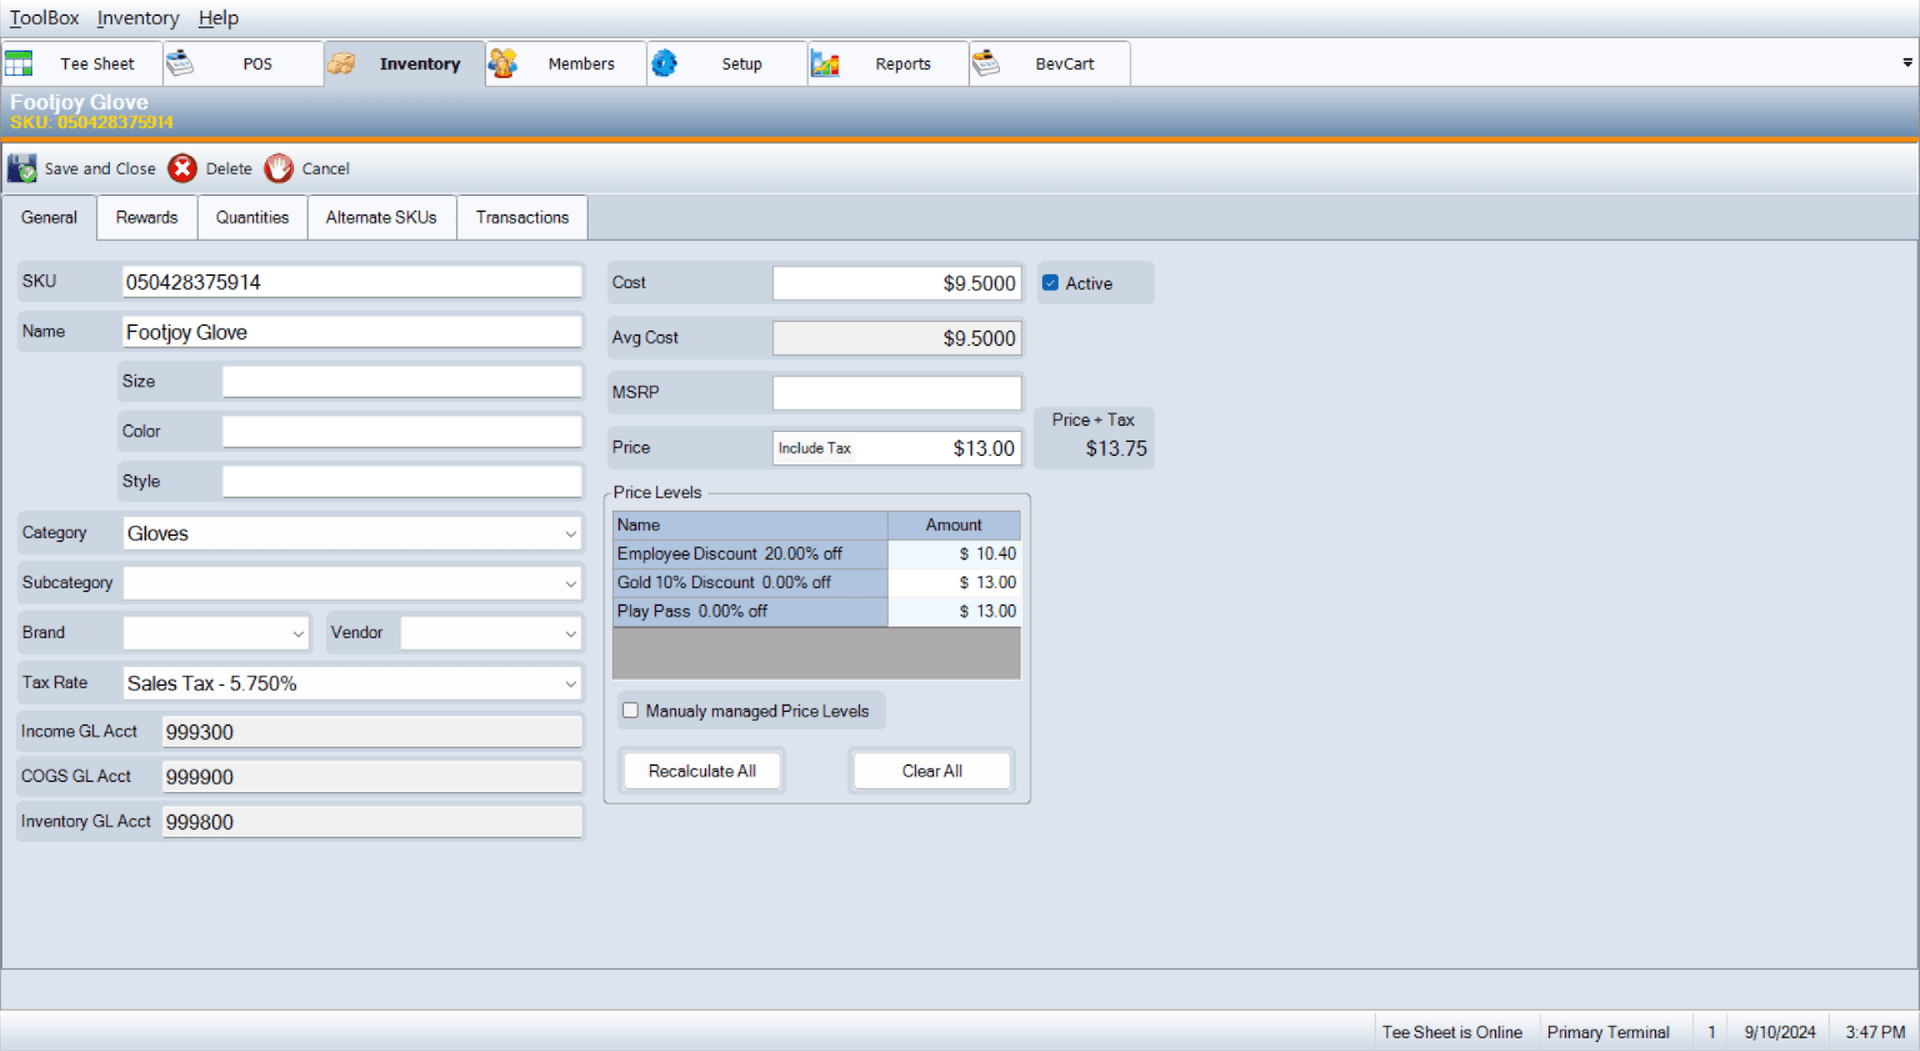Expand the Category dropdown showing Gloves
1920x1051 pixels.
coord(570,534)
